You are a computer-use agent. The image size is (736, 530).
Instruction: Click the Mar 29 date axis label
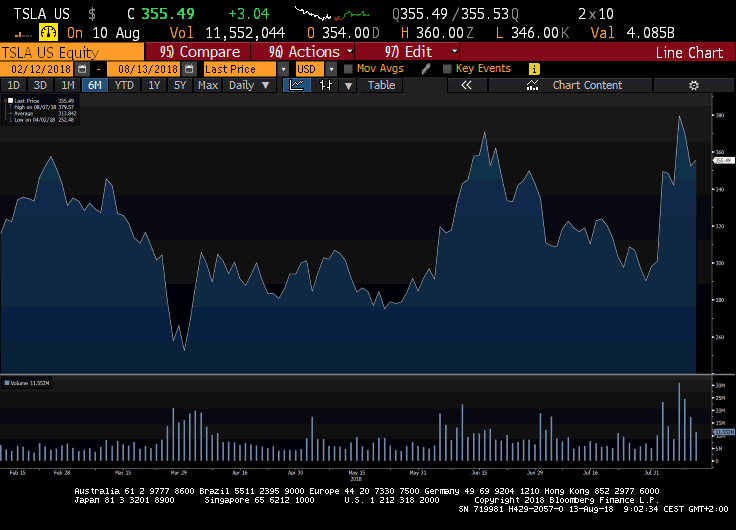click(178, 473)
